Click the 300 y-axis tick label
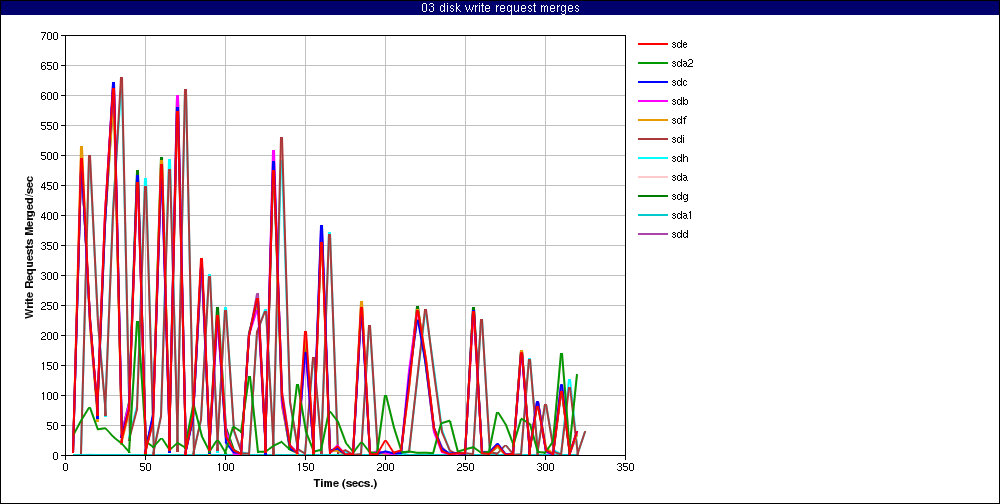 [52, 276]
